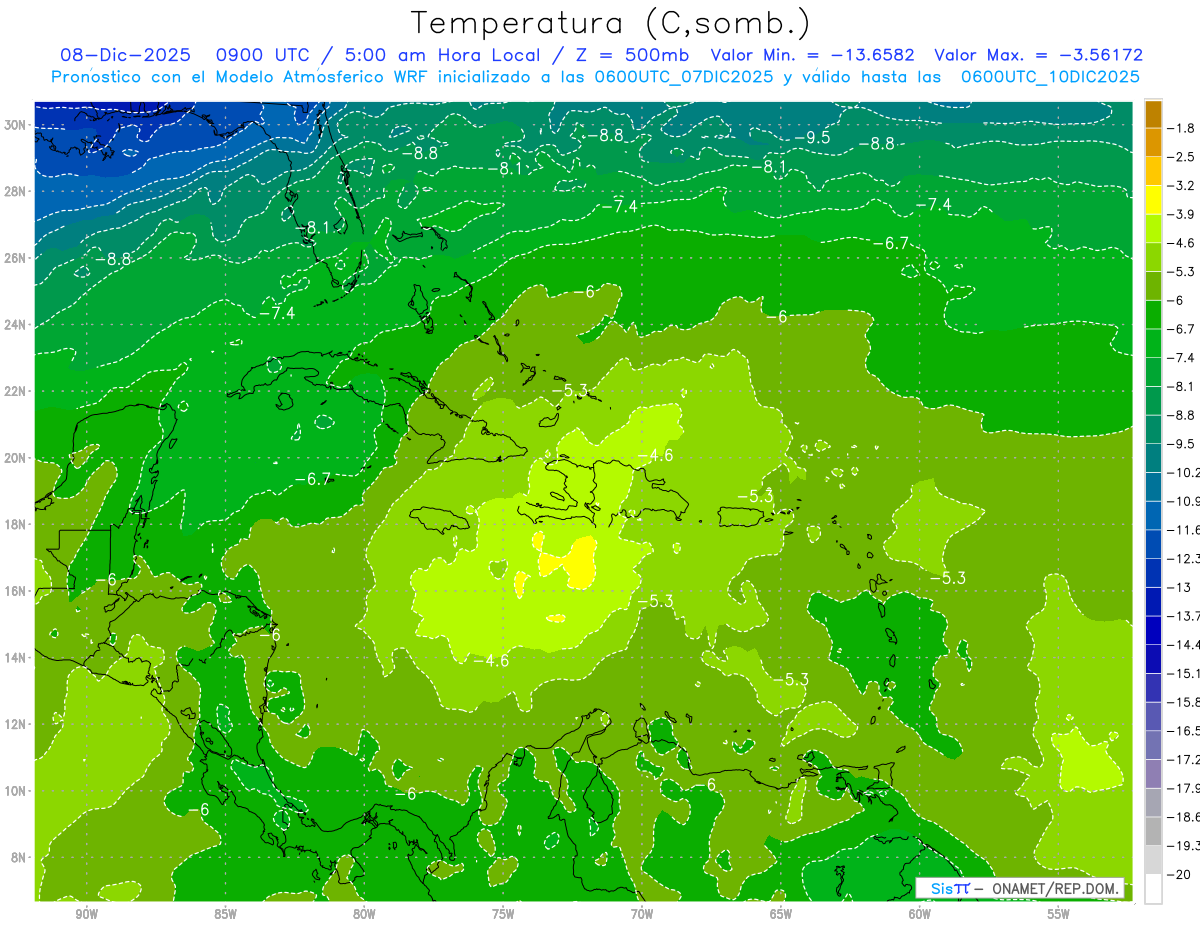Click the 75W longitude axis label
The height and width of the screenshot is (927, 1200).
click(x=503, y=914)
